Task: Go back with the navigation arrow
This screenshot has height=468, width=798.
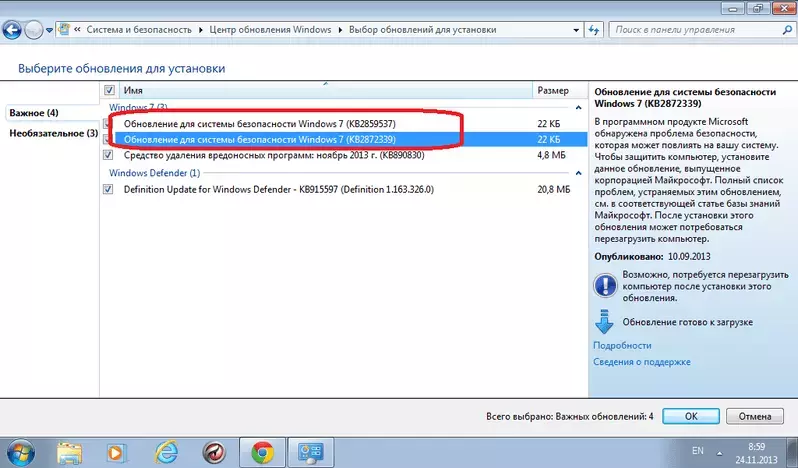Action: pyautogui.click(x=12, y=30)
